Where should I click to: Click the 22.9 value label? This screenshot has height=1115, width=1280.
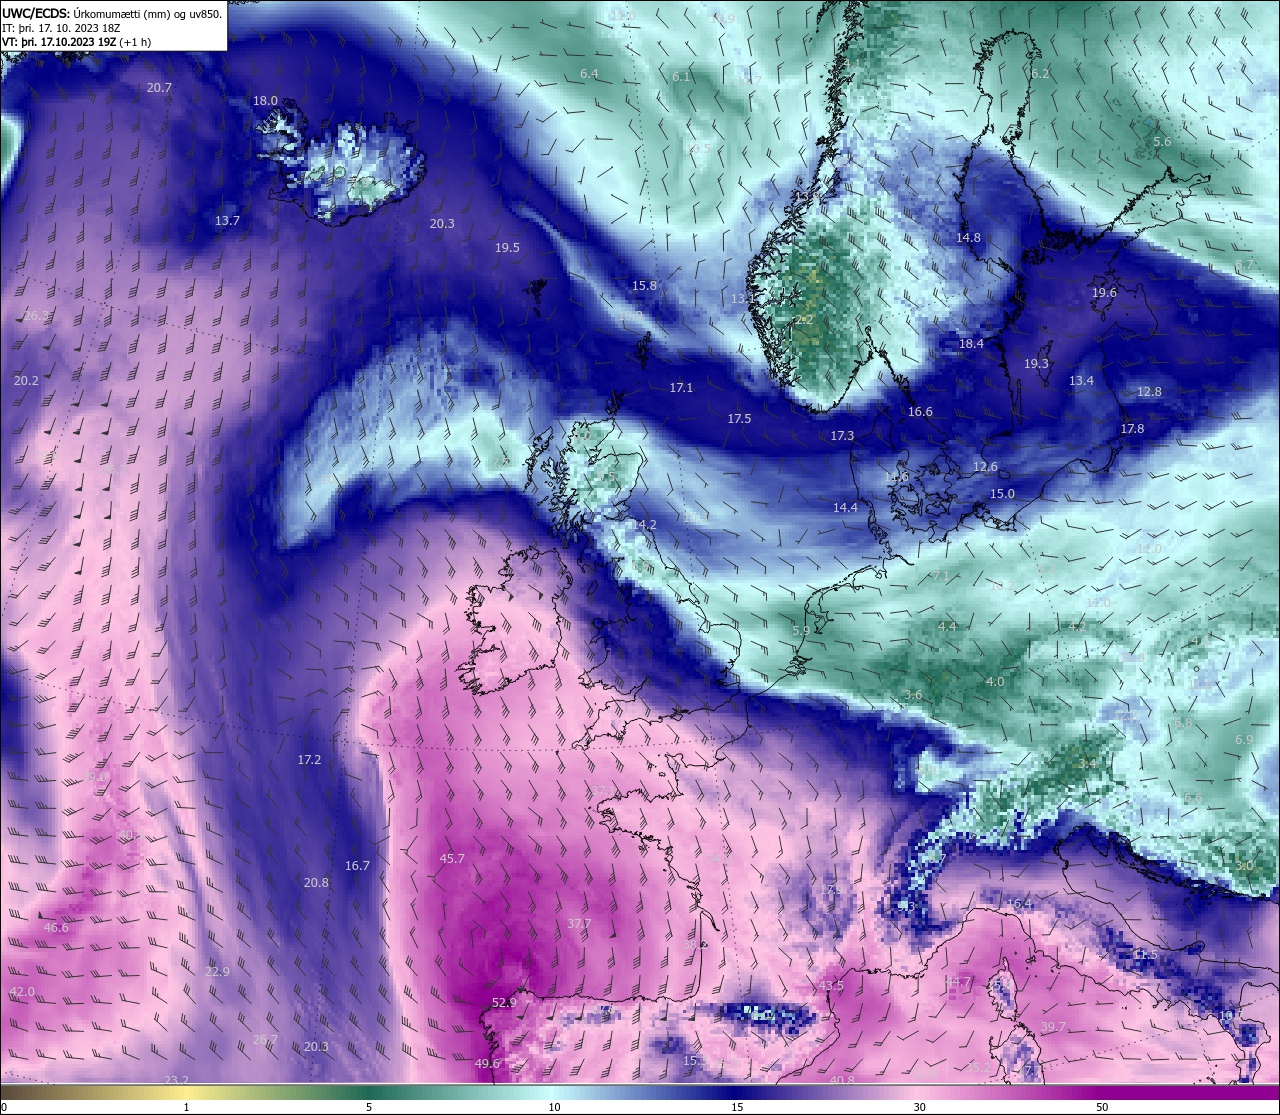[217, 972]
